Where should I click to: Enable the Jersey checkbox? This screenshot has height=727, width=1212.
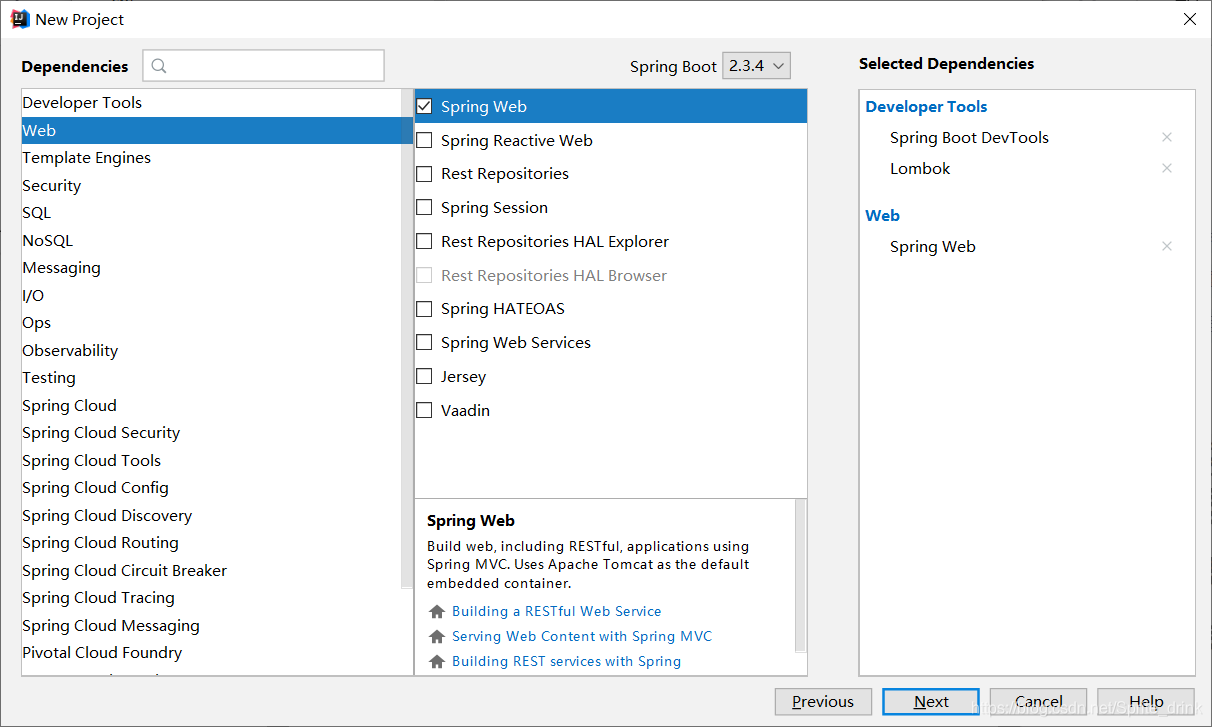(424, 377)
